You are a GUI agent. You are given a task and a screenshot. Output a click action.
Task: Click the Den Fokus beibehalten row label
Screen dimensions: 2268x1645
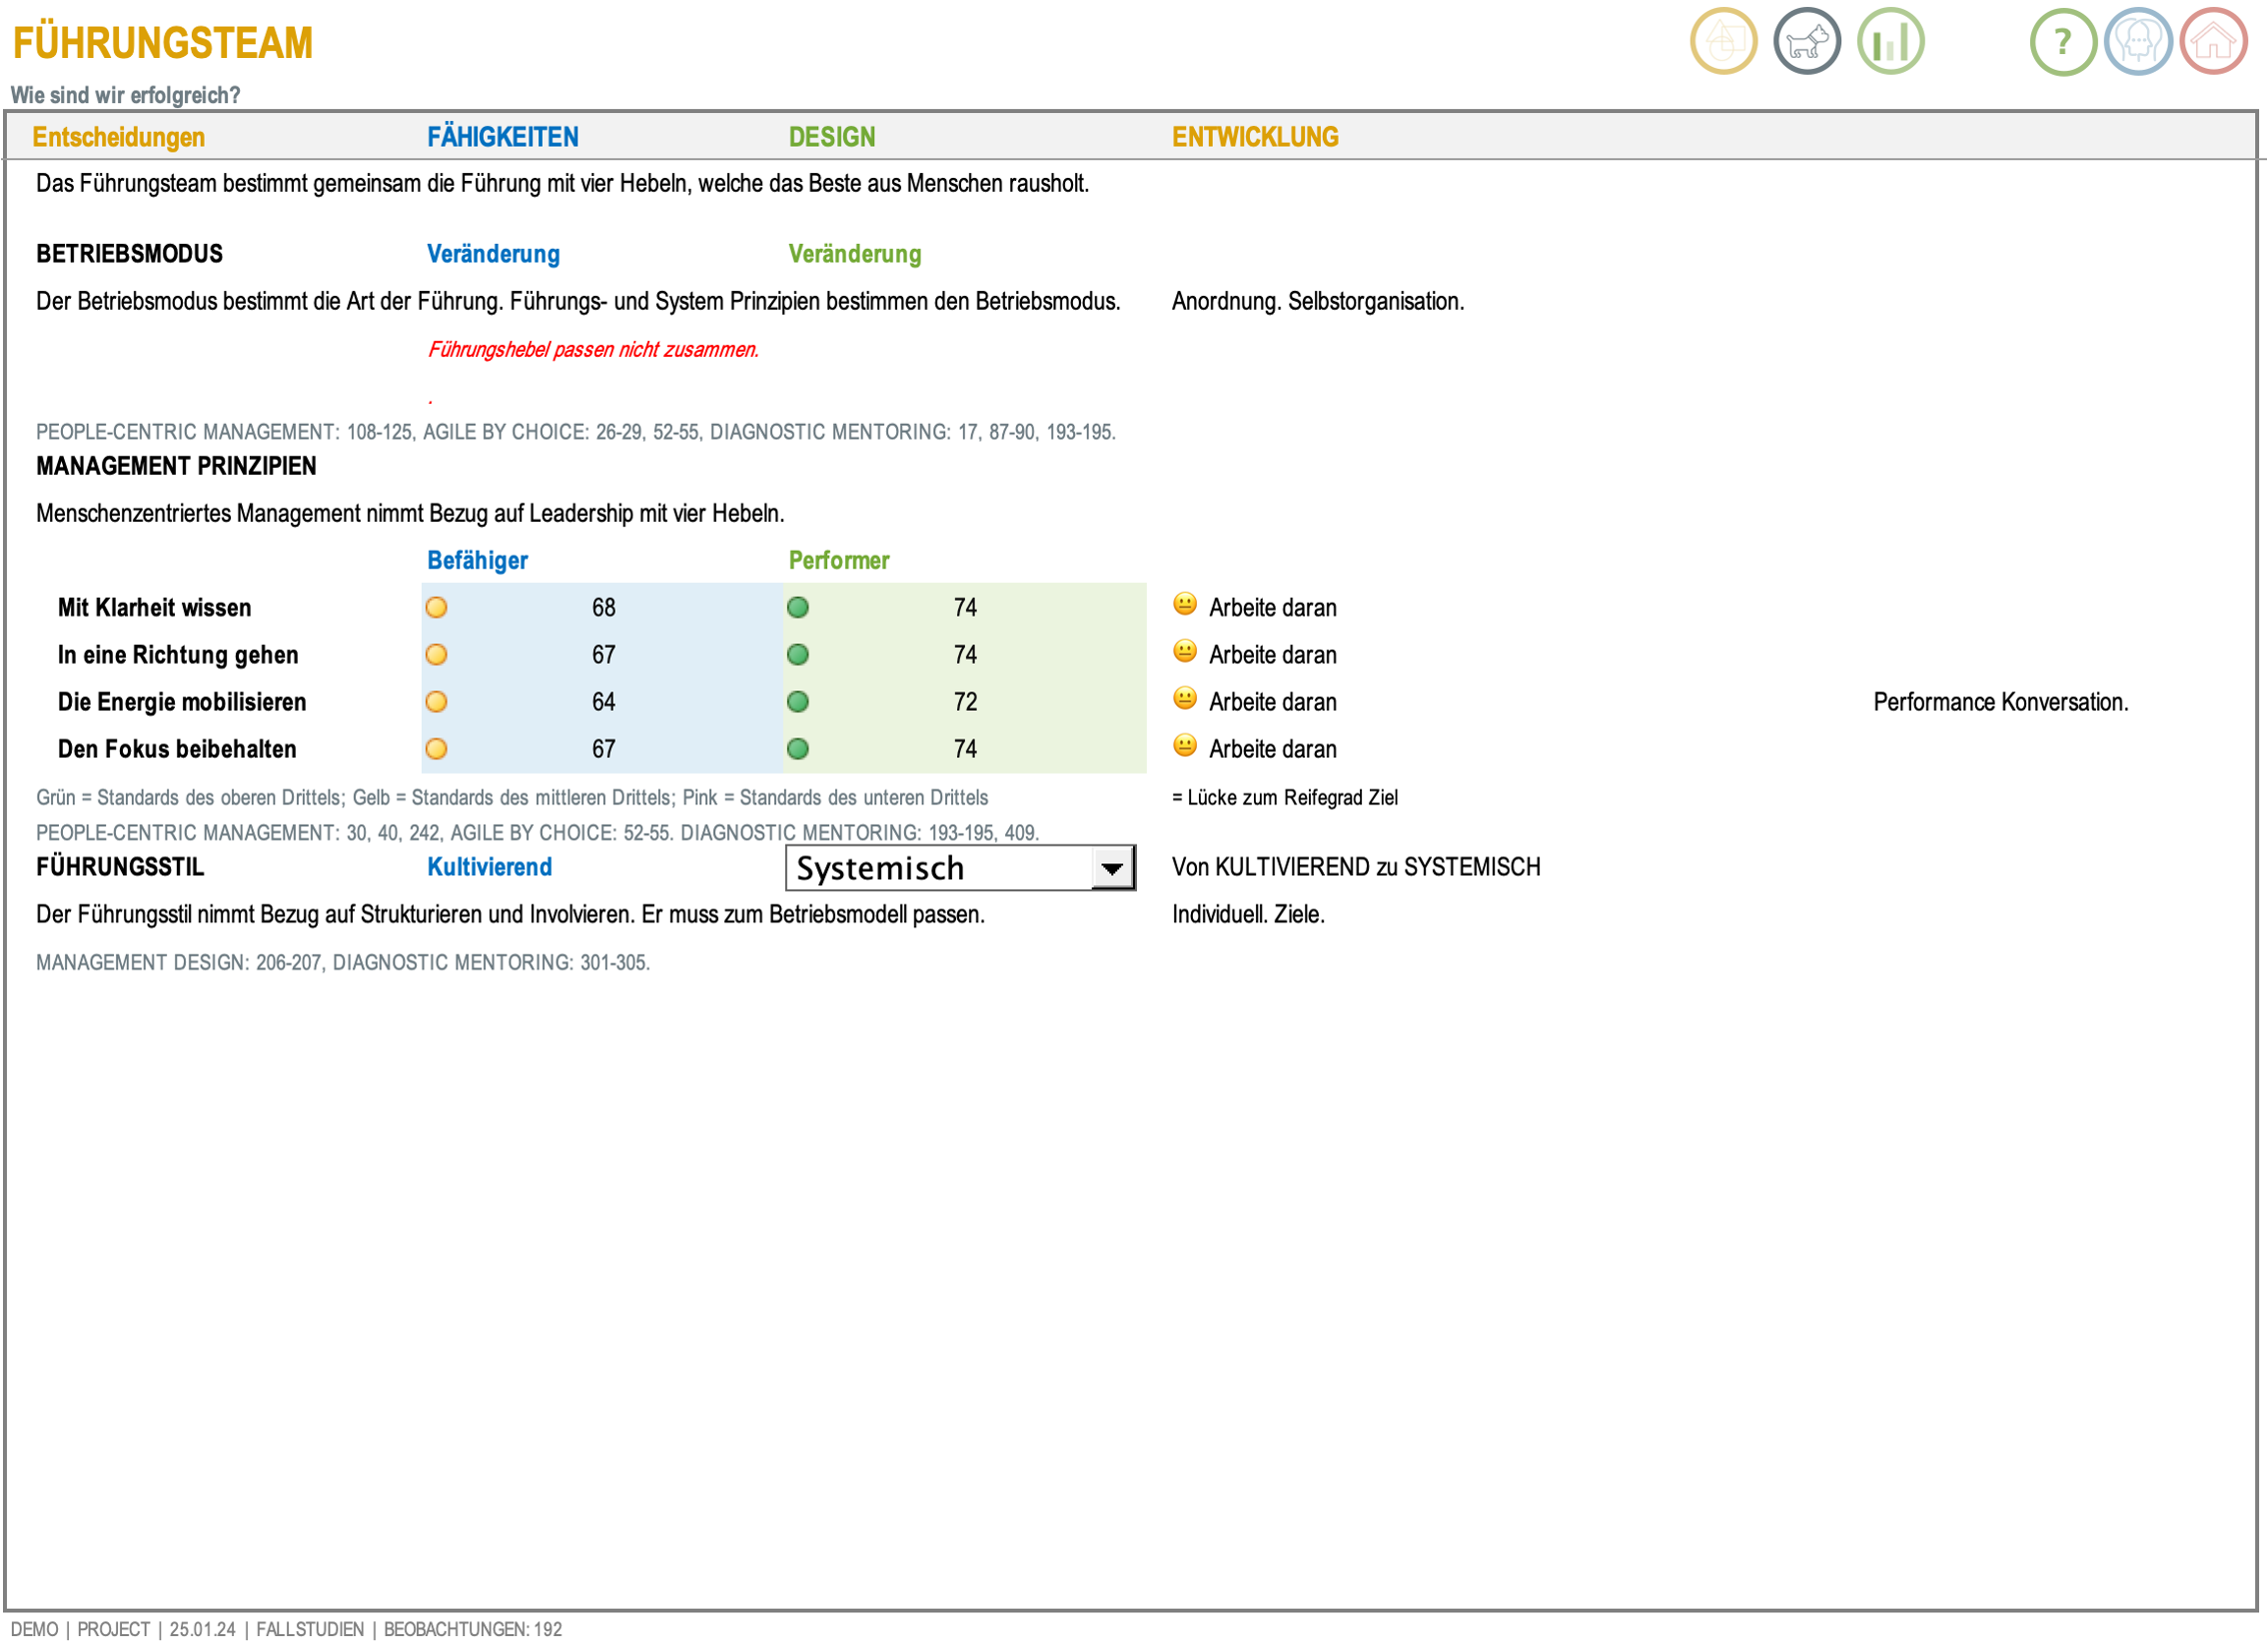[x=177, y=749]
